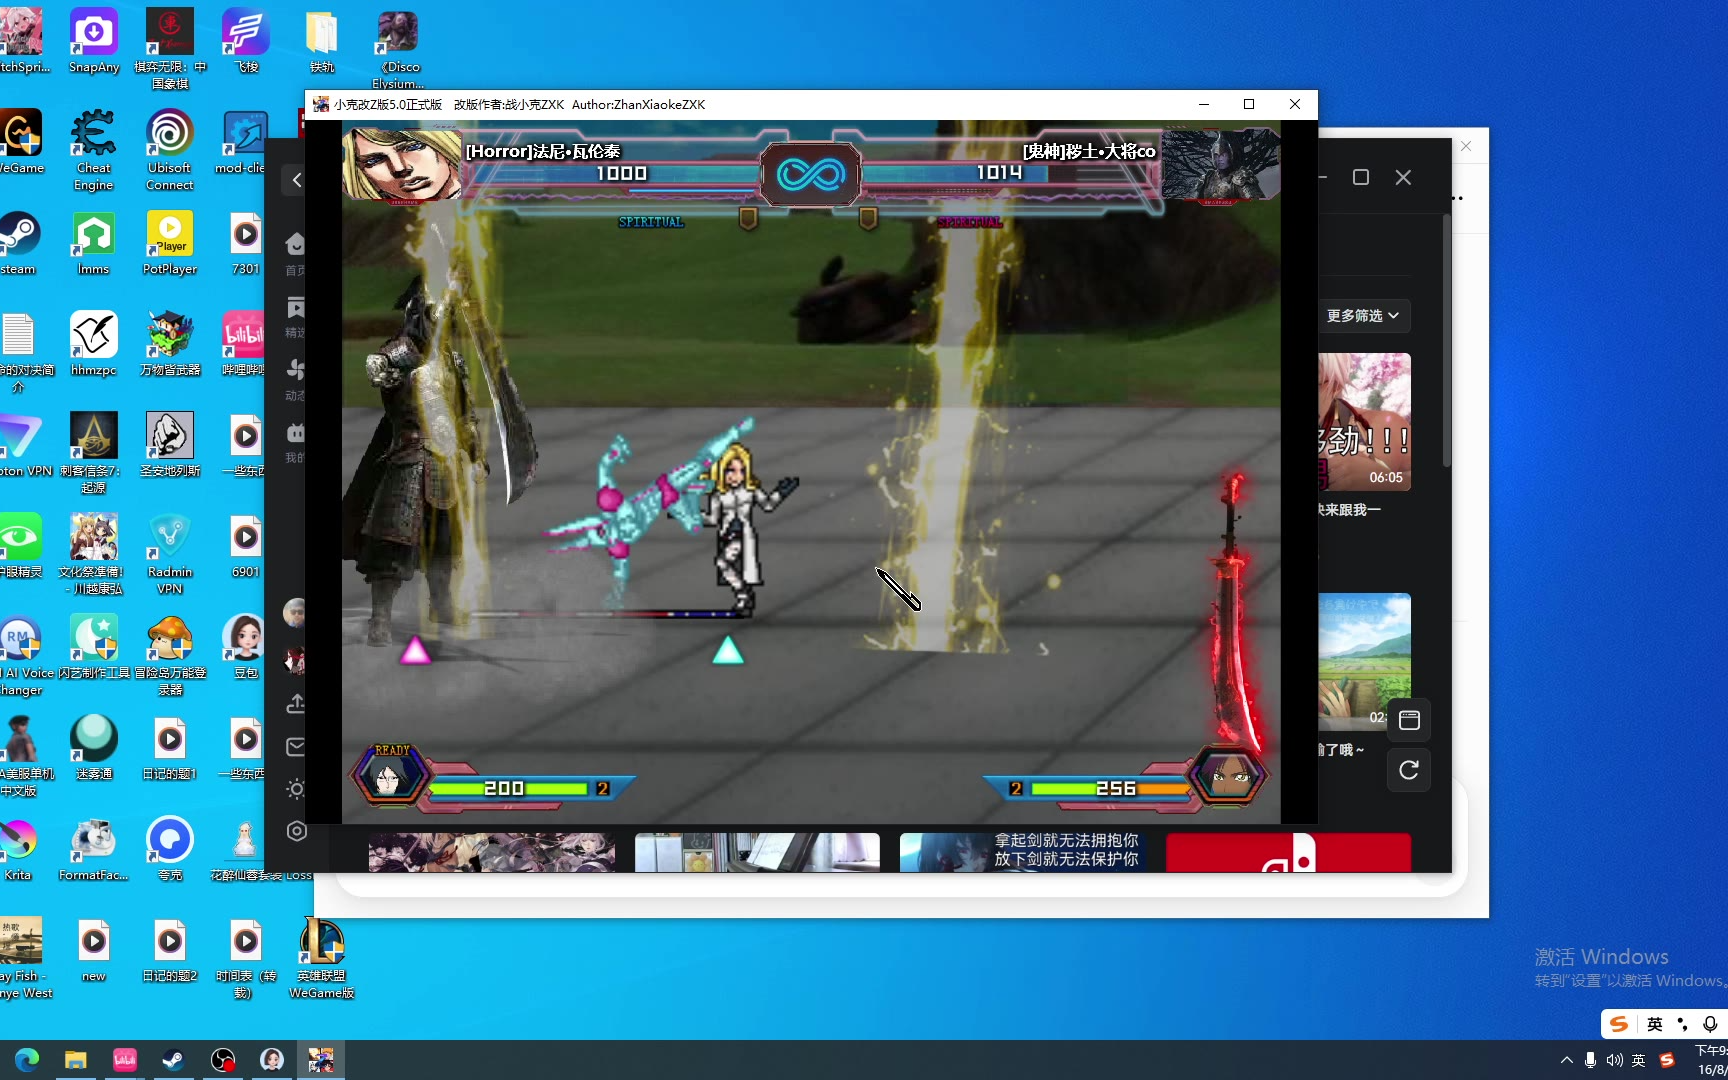This screenshot has width=1728, height=1080.
Task: Open the 日记的题2 media file
Action: click(x=170, y=950)
